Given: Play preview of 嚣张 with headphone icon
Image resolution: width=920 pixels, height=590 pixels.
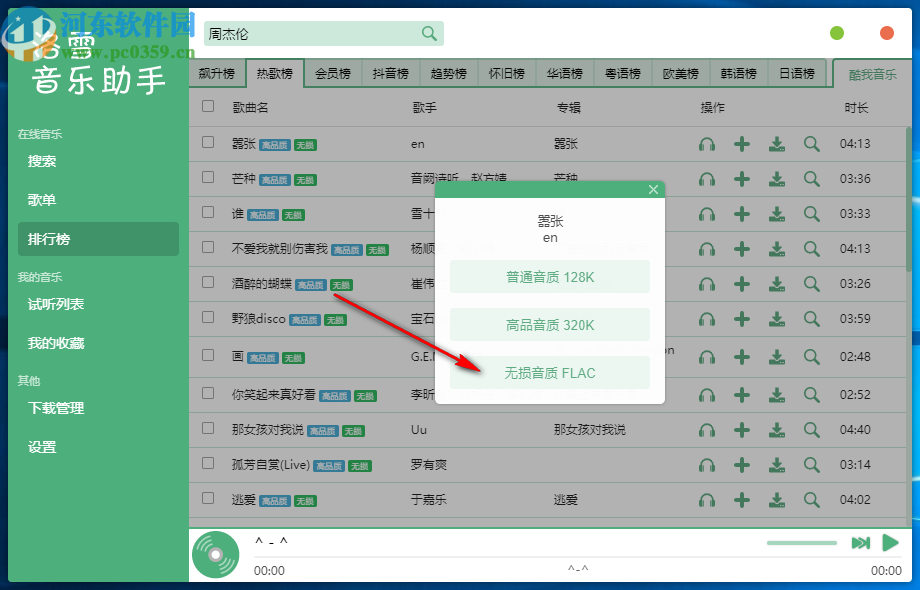Looking at the screenshot, I should (707, 144).
